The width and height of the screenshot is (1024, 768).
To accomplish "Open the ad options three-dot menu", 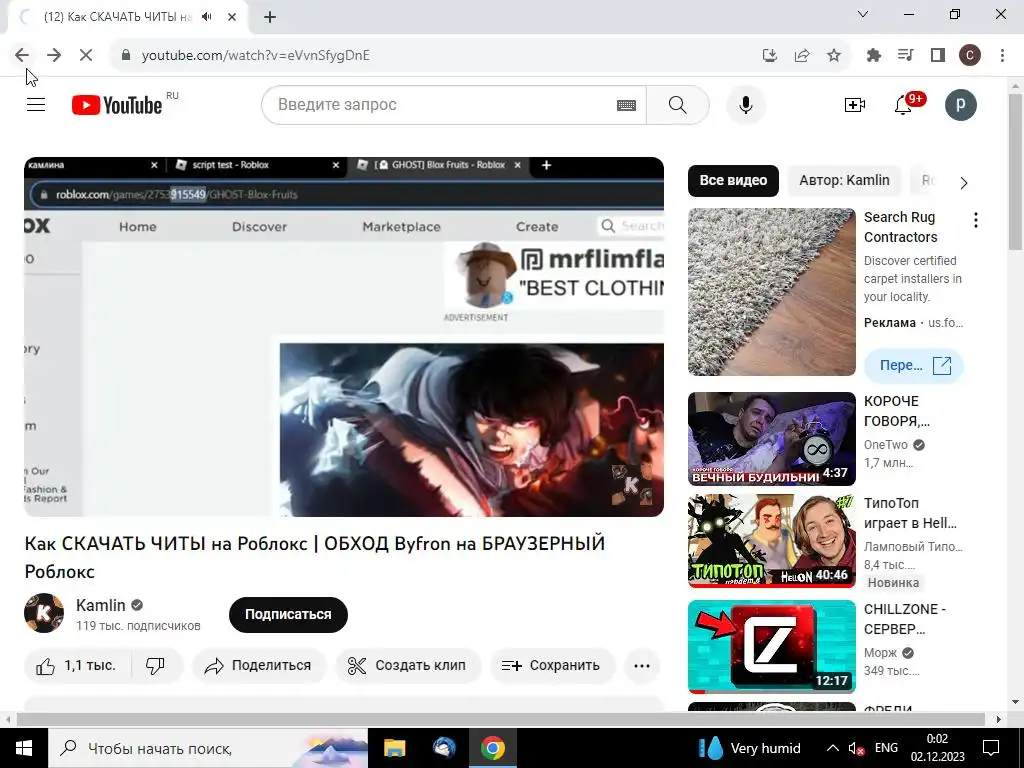I will 976,220.
